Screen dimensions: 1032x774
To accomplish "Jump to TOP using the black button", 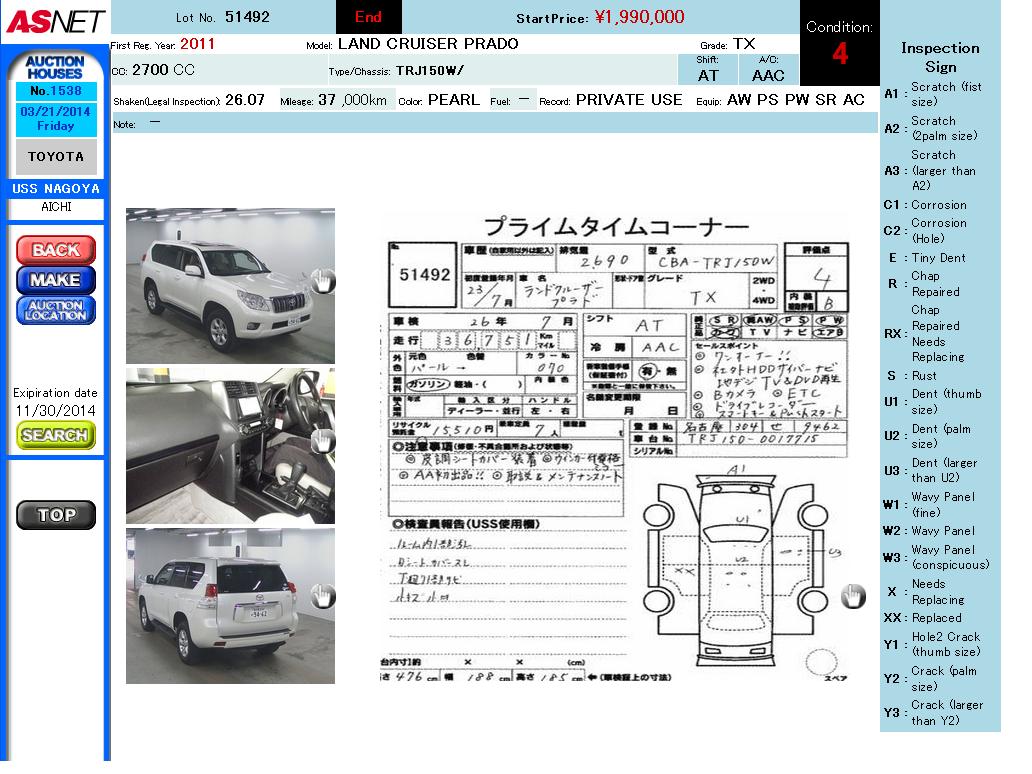I will tap(55, 515).
